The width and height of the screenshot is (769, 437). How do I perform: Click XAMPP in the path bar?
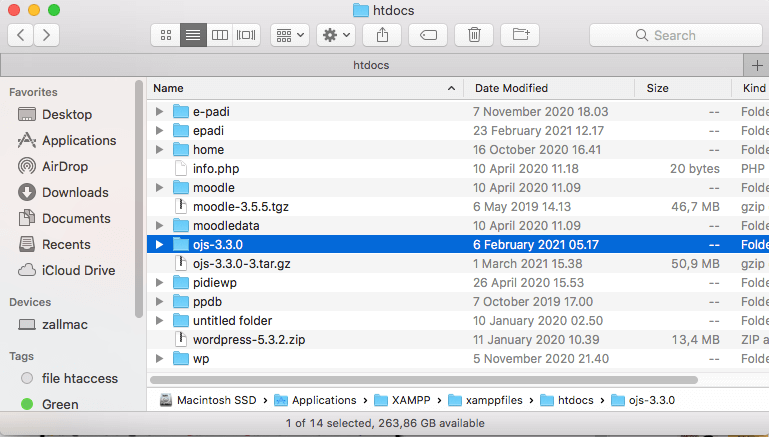coord(403,400)
